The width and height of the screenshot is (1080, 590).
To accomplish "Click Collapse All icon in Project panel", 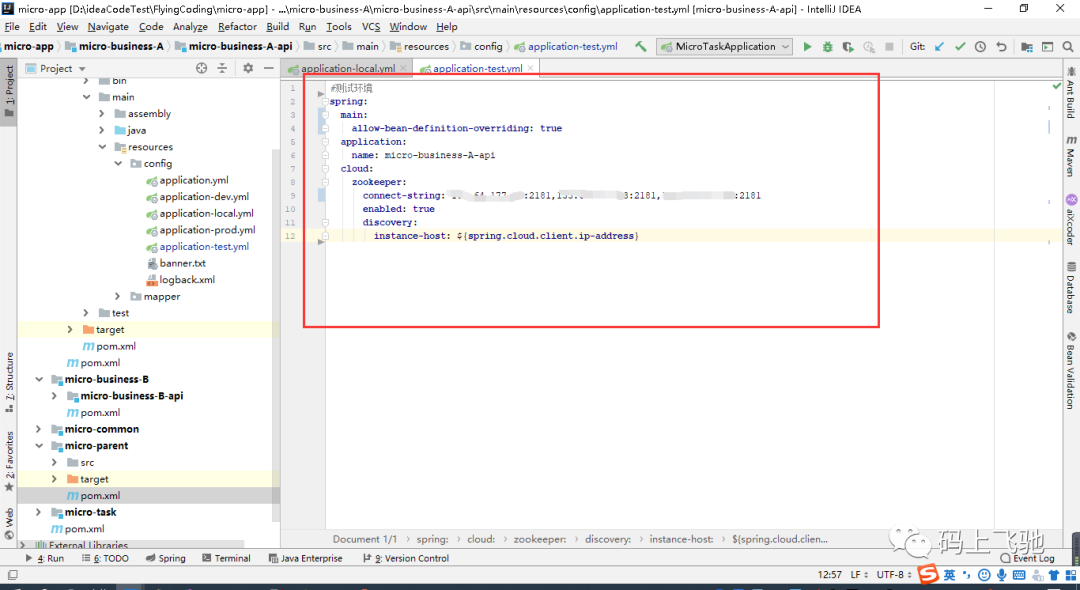I will 222,68.
